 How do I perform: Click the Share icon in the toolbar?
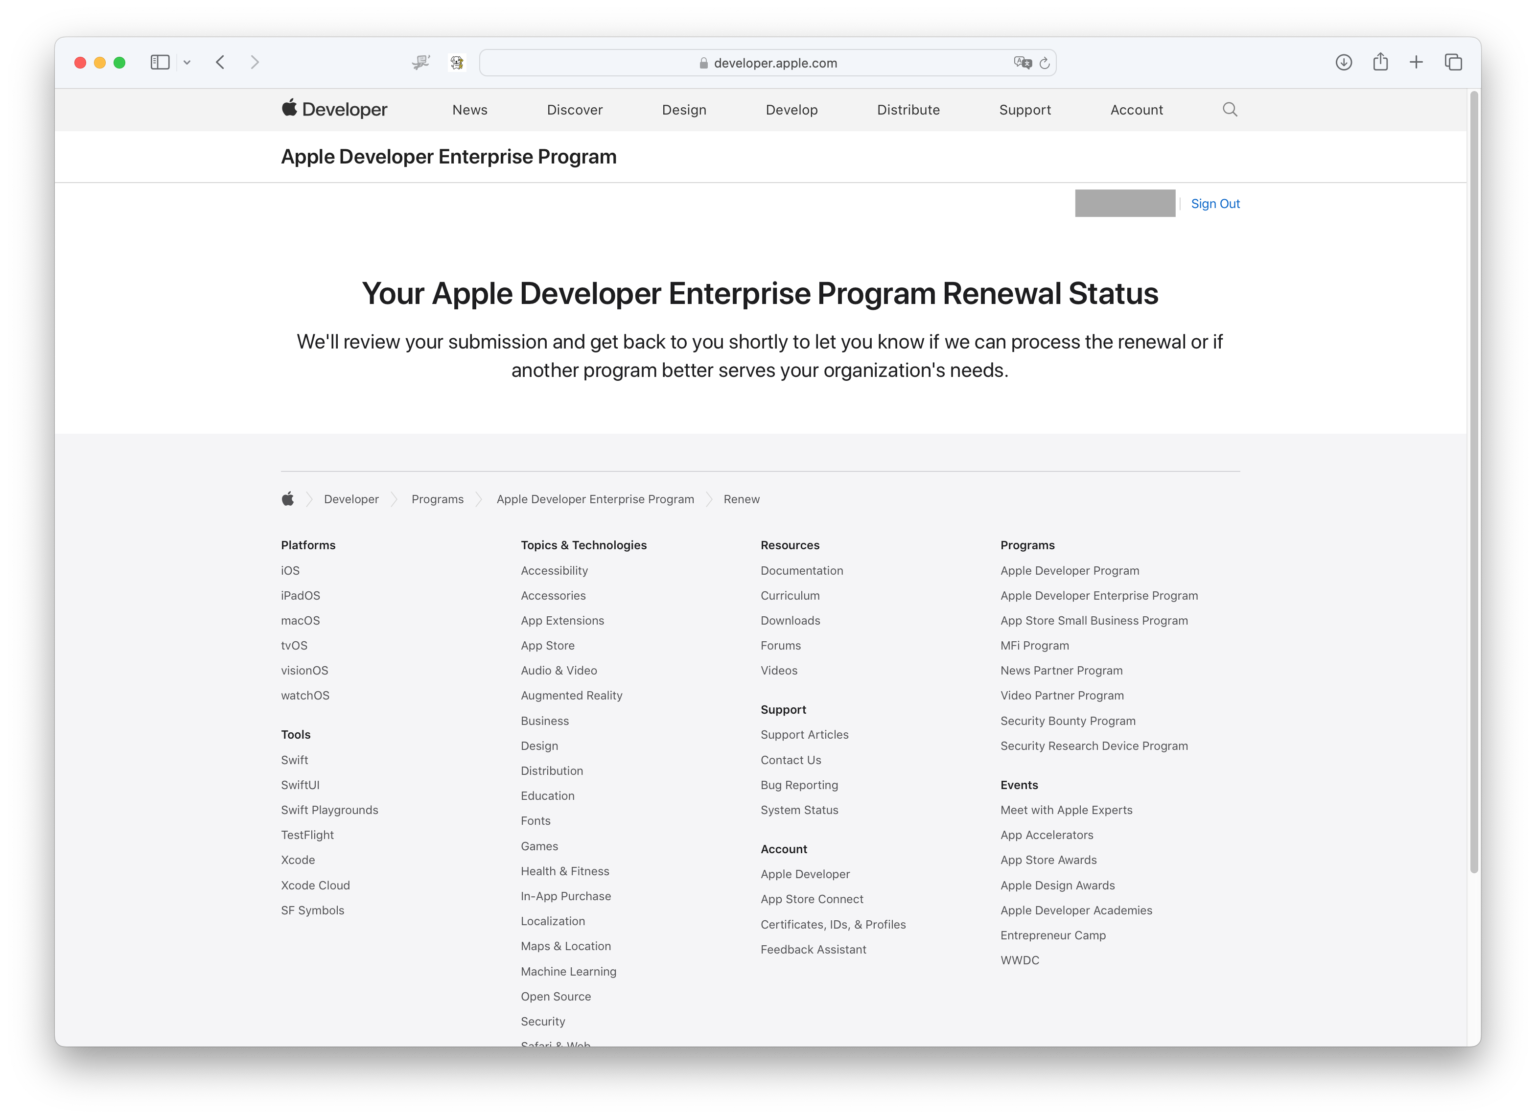point(1380,61)
